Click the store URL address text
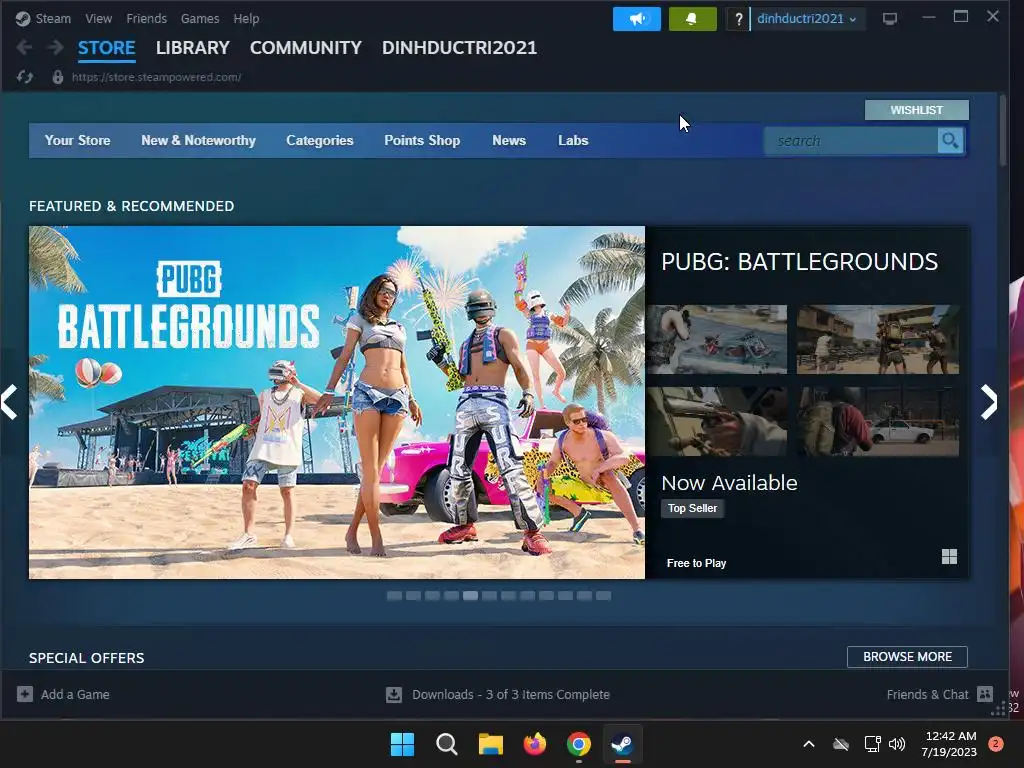The height and width of the screenshot is (768, 1024). [156, 77]
